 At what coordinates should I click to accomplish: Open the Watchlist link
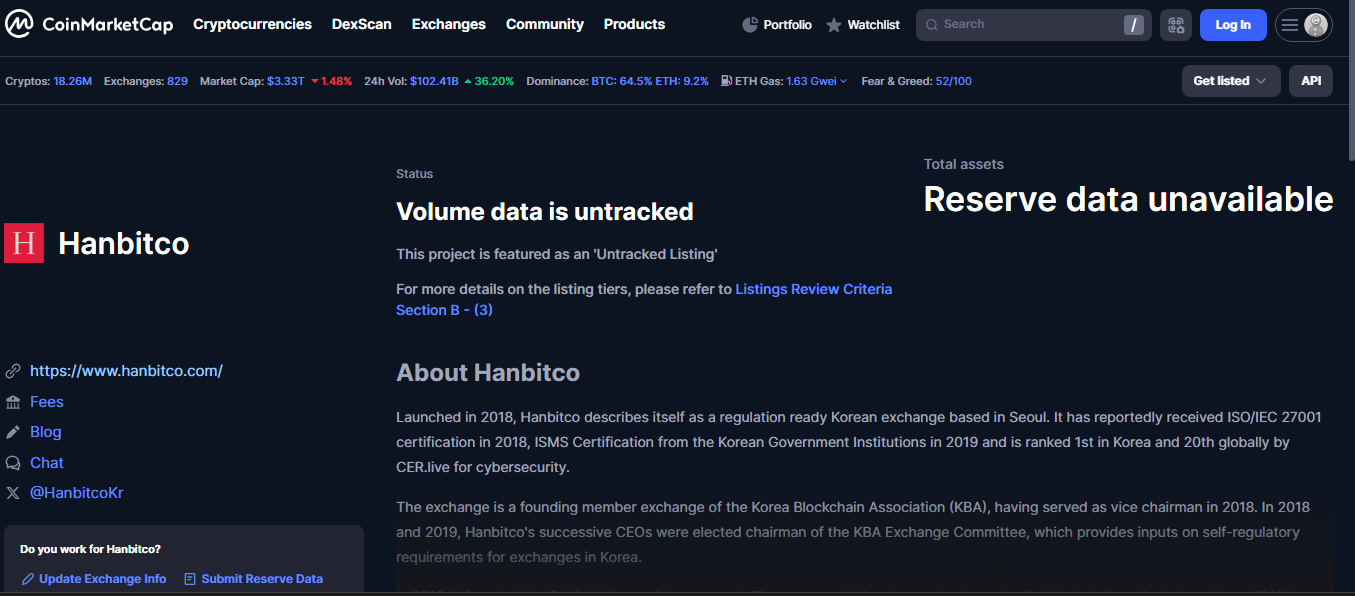(x=874, y=25)
